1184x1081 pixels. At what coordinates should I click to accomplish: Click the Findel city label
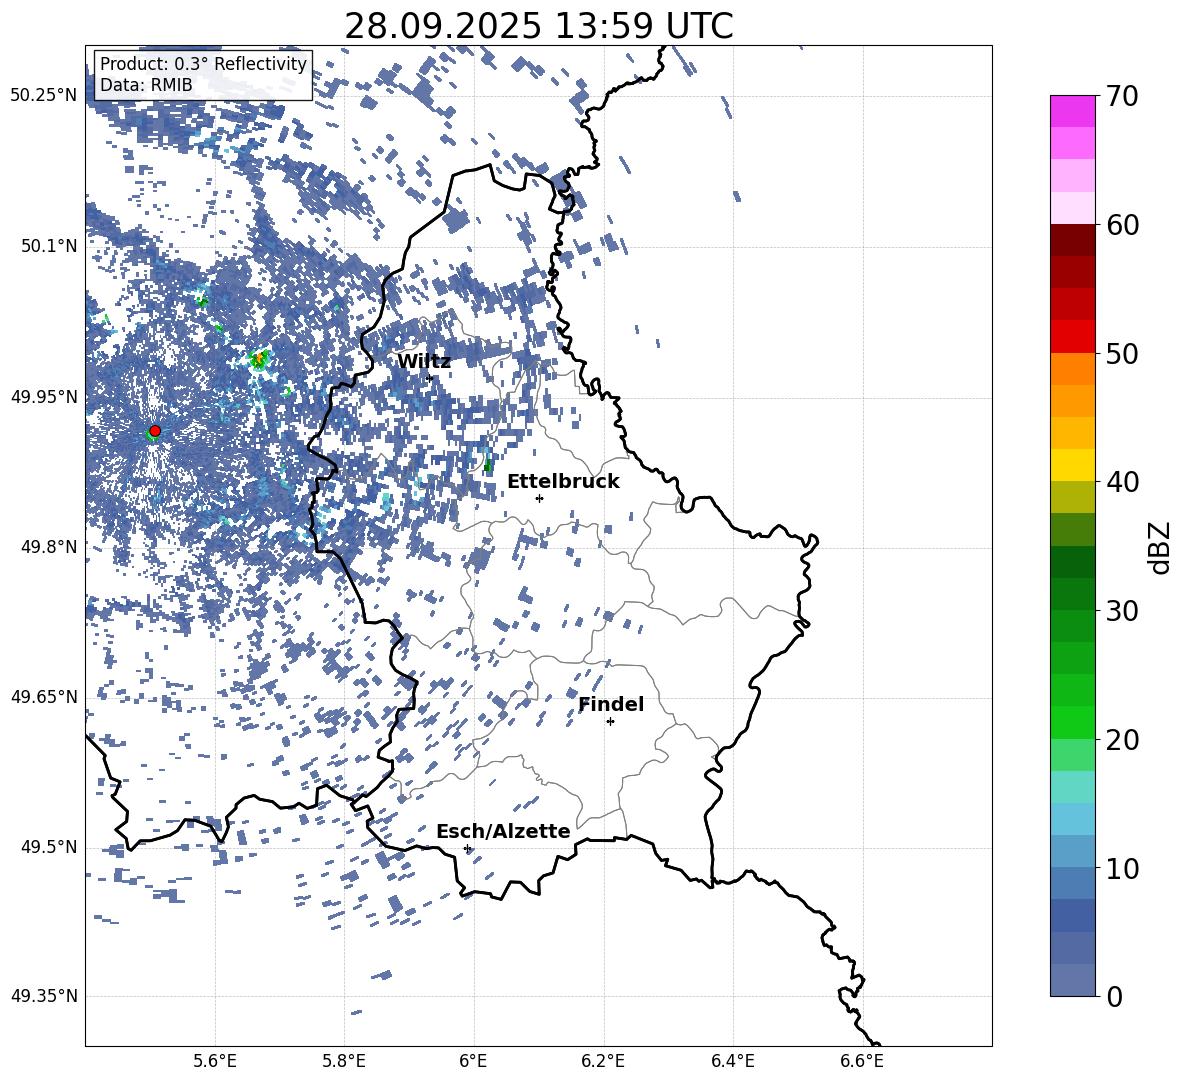(611, 705)
